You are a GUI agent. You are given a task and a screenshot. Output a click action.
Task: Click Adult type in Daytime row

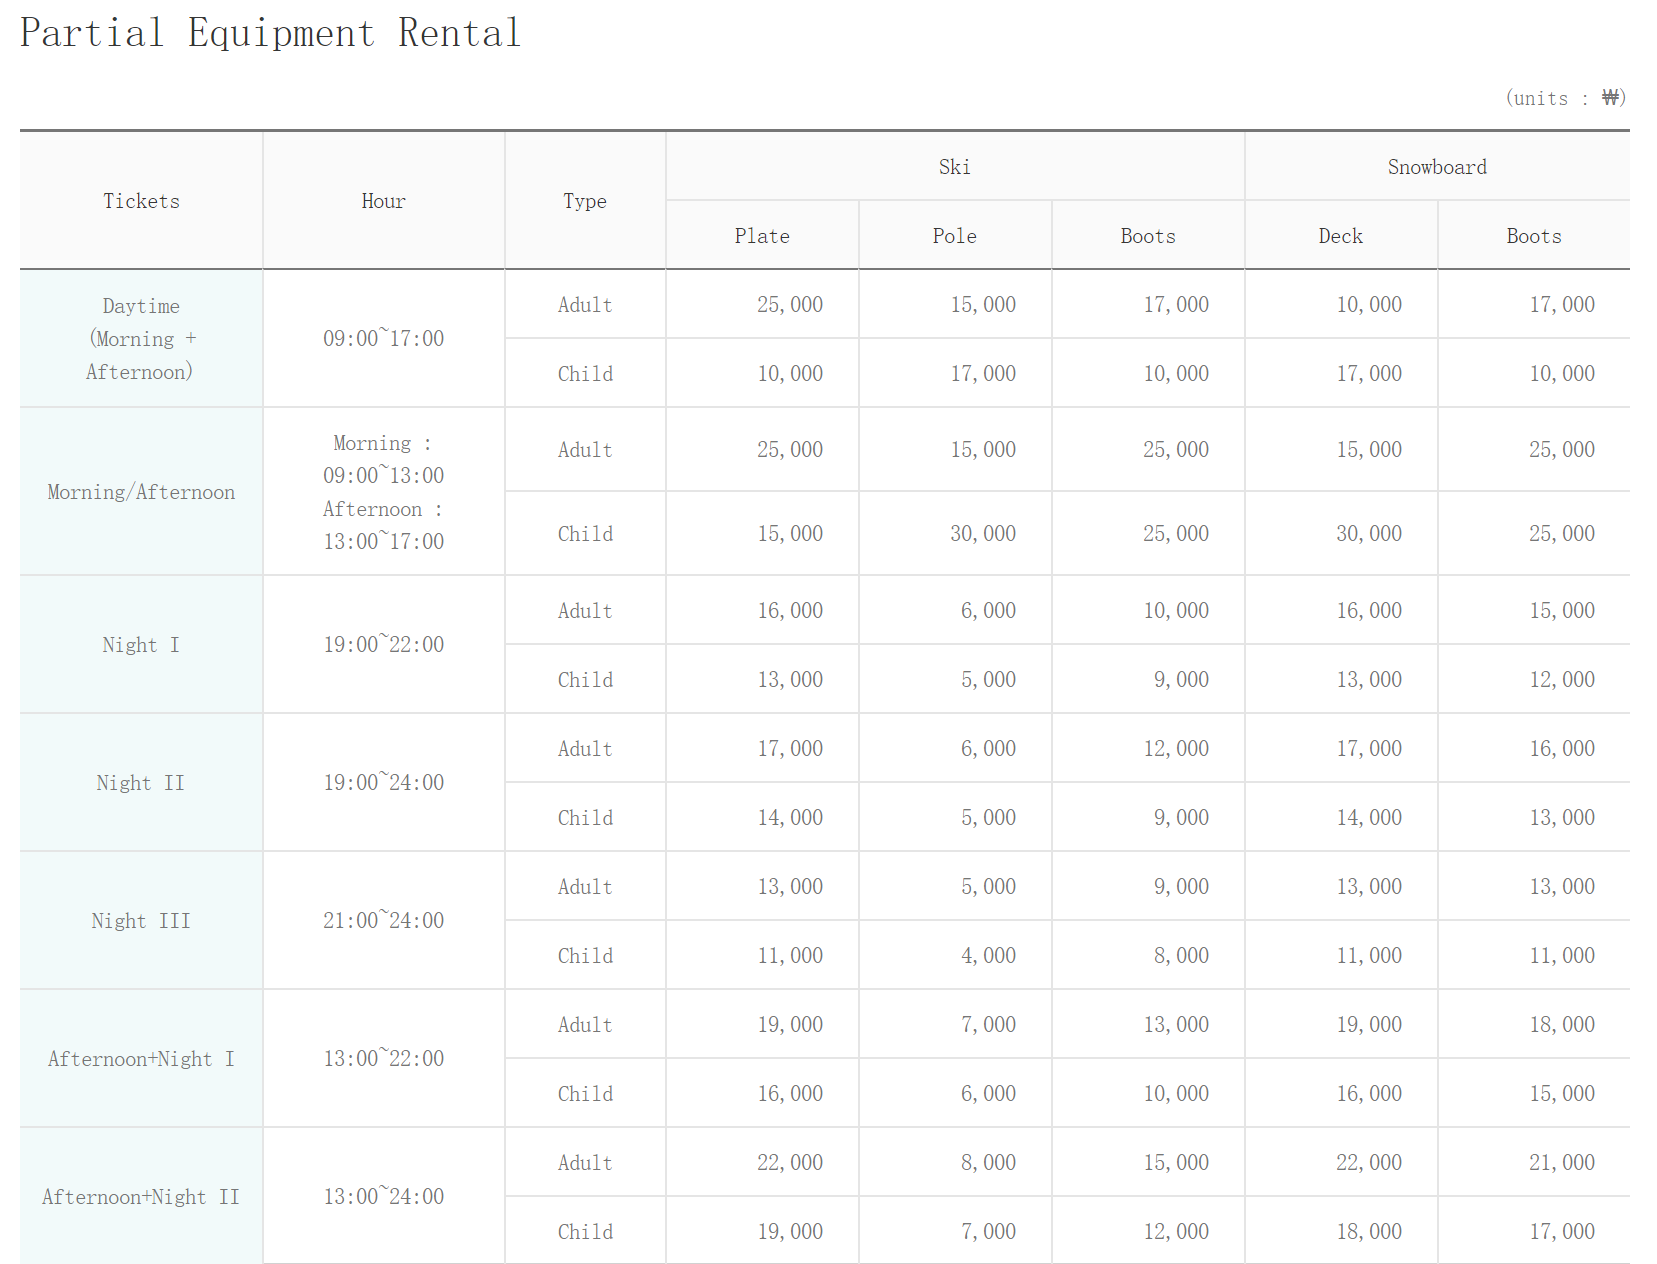coord(585,305)
